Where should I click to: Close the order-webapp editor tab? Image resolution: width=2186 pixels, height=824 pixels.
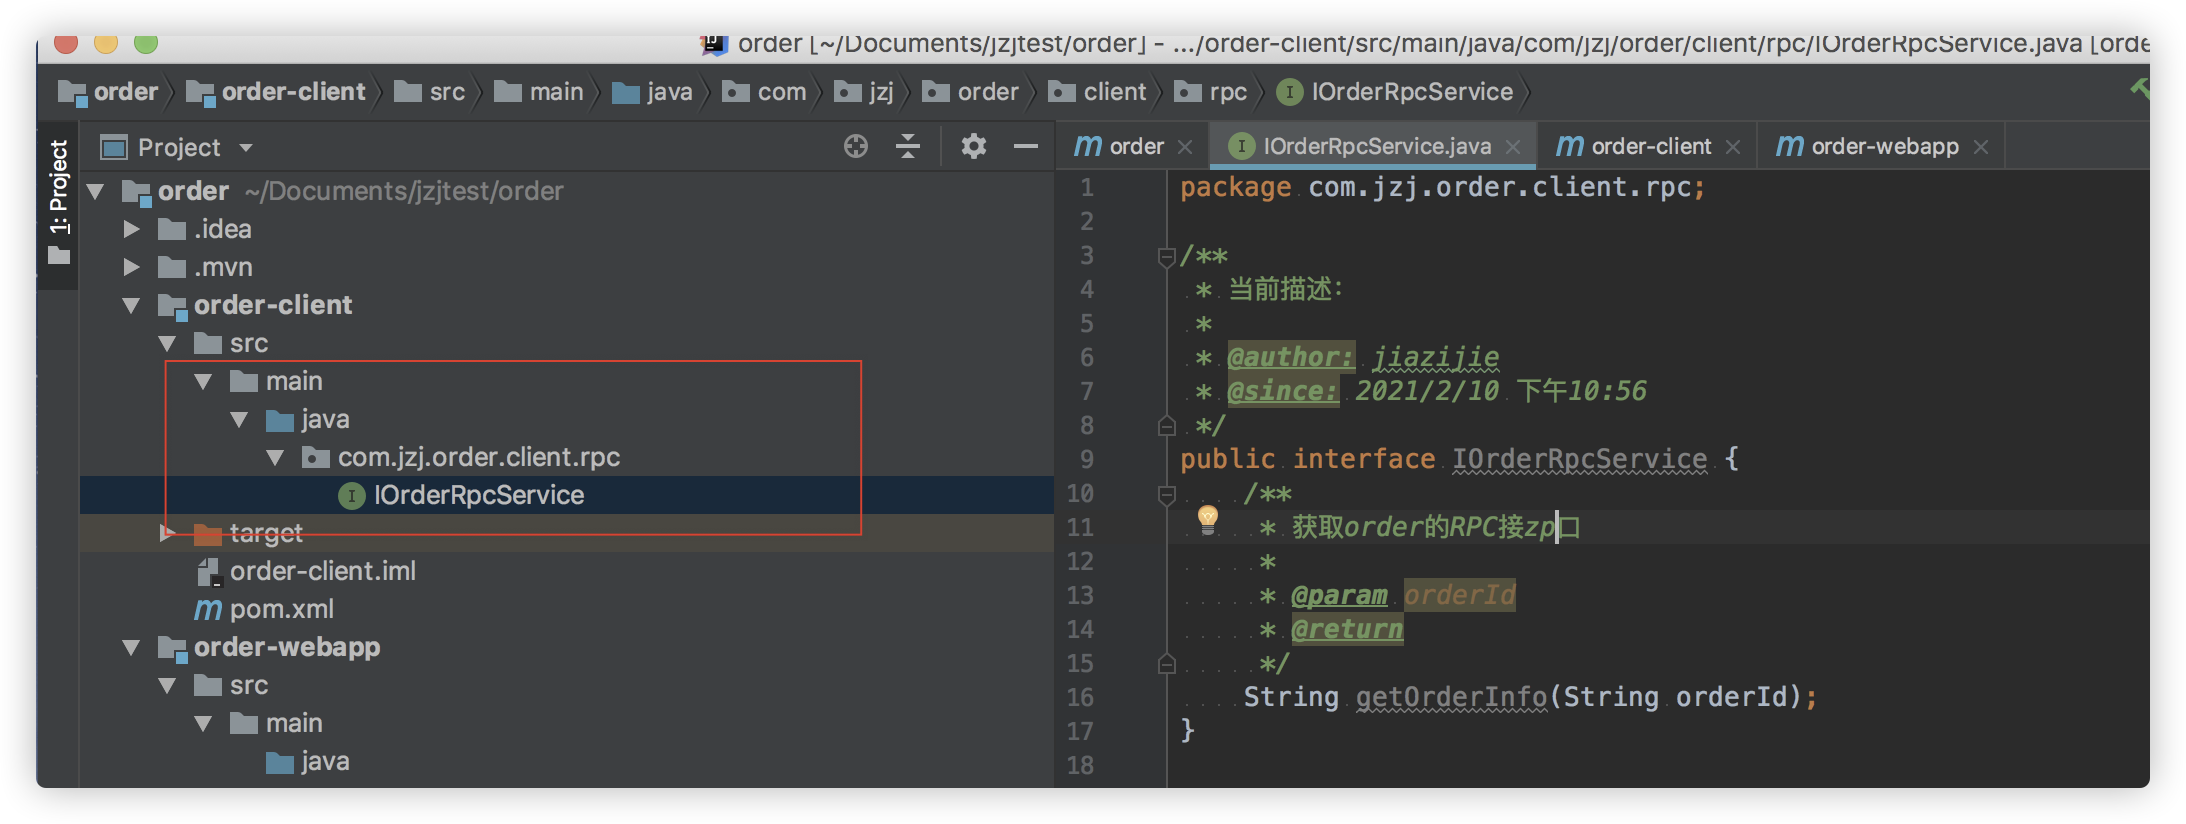point(1981,147)
